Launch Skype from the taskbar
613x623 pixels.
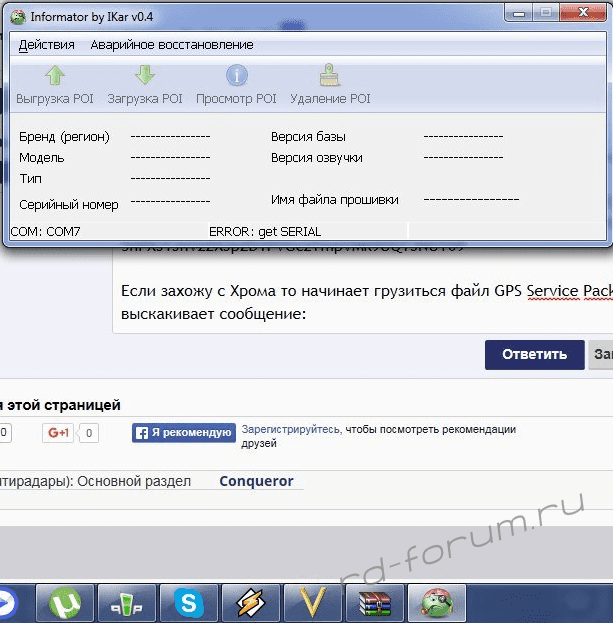189,603
